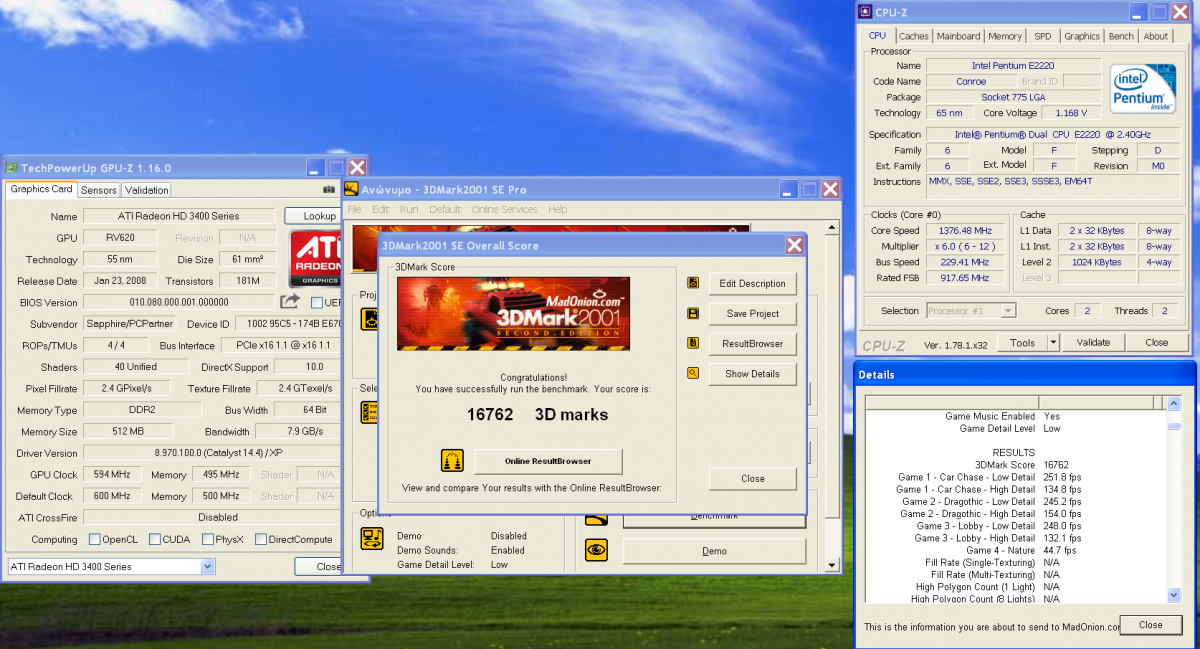Image resolution: width=1200 pixels, height=649 pixels.
Task: Open the Caches tab in CPU-Z
Action: tap(913, 36)
